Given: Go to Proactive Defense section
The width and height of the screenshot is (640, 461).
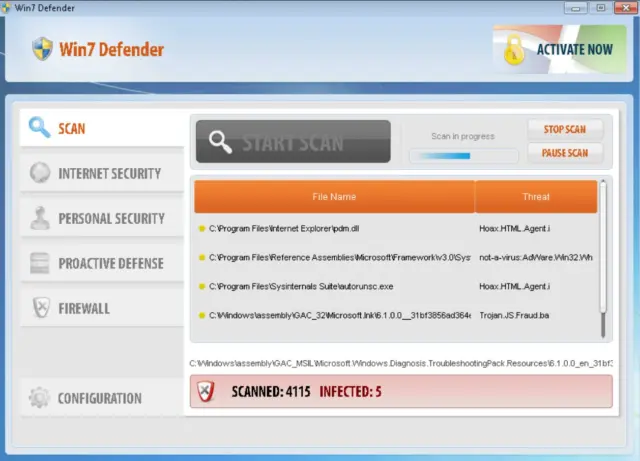Looking at the screenshot, I should point(102,263).
